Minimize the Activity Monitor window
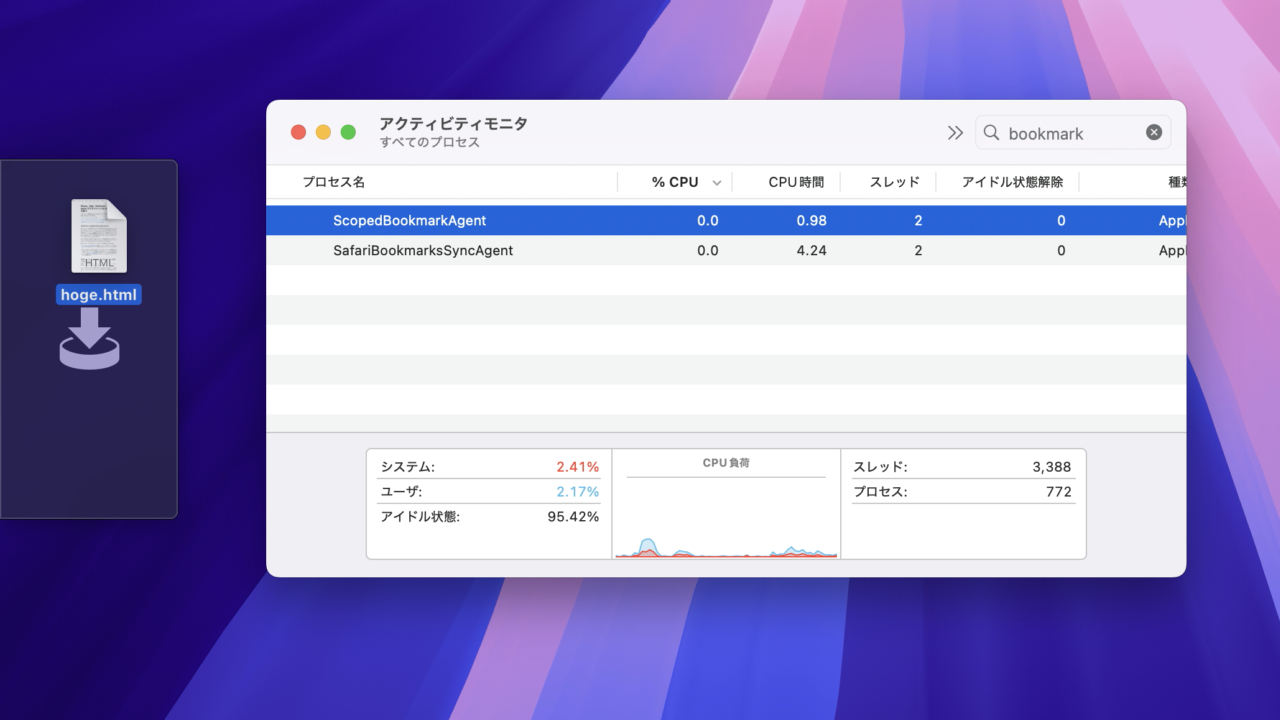1280x720 pixels. [323, 132]
